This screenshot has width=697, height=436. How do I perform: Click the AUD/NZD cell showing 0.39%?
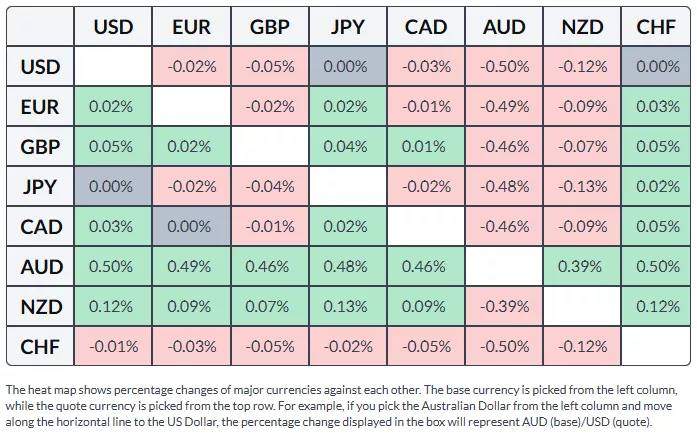(582, 267)
